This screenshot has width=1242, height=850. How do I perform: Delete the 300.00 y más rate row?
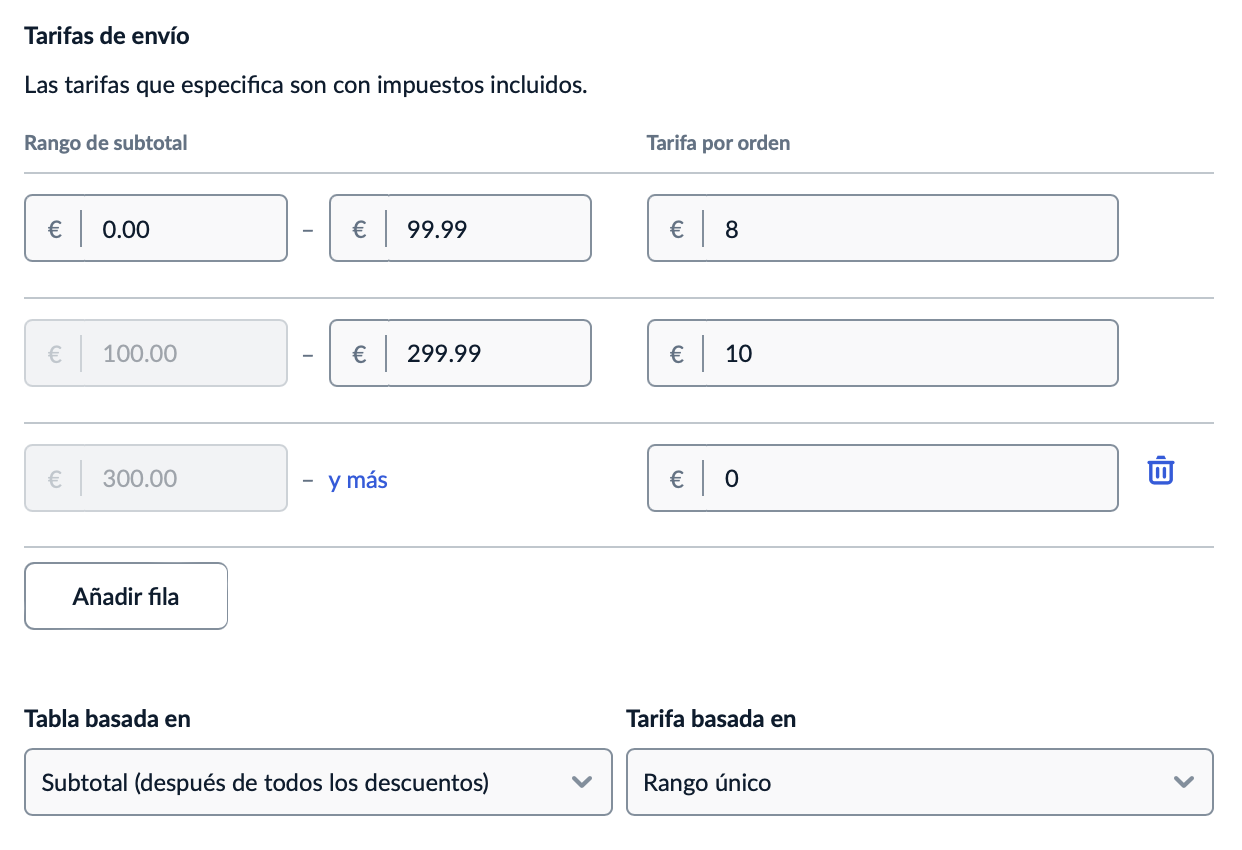coord(1160,470)
